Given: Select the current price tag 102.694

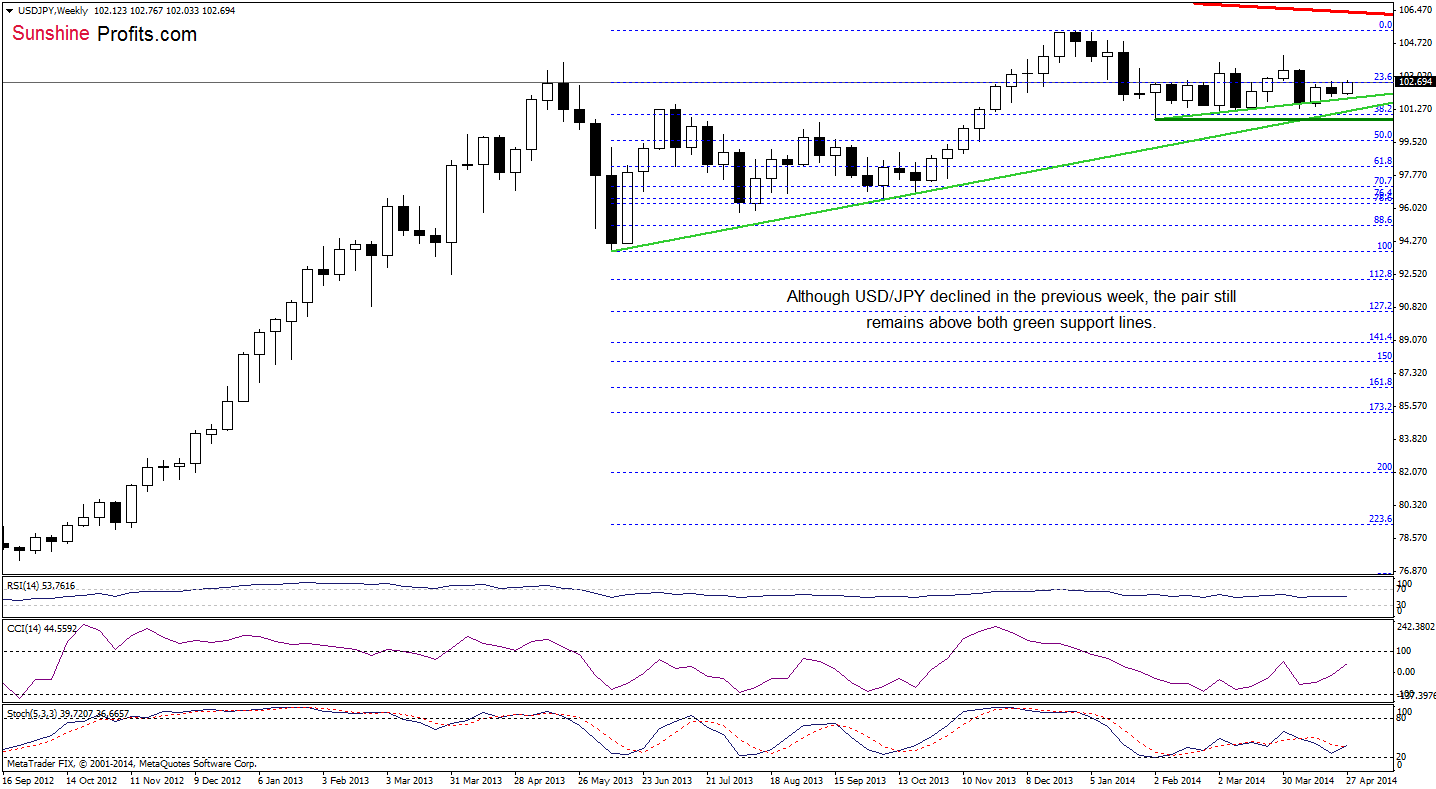Looking at the screenshot, I should (1414, 83).
